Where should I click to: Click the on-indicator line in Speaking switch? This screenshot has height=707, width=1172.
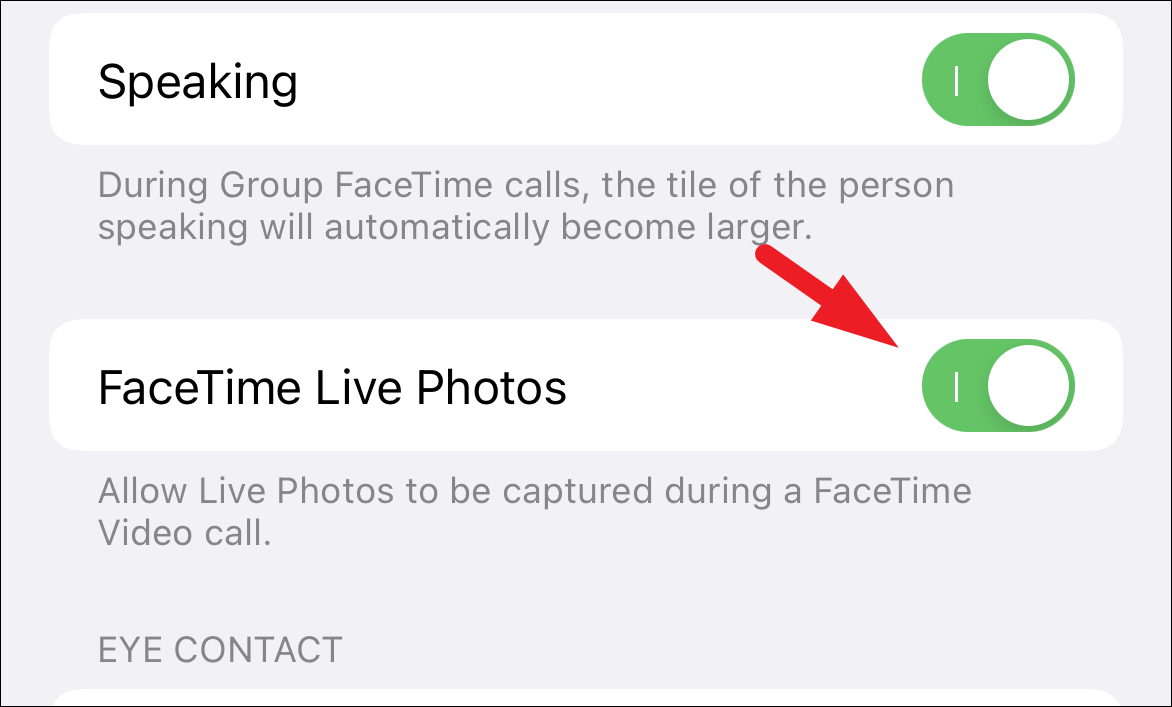[x=957, y=80]
